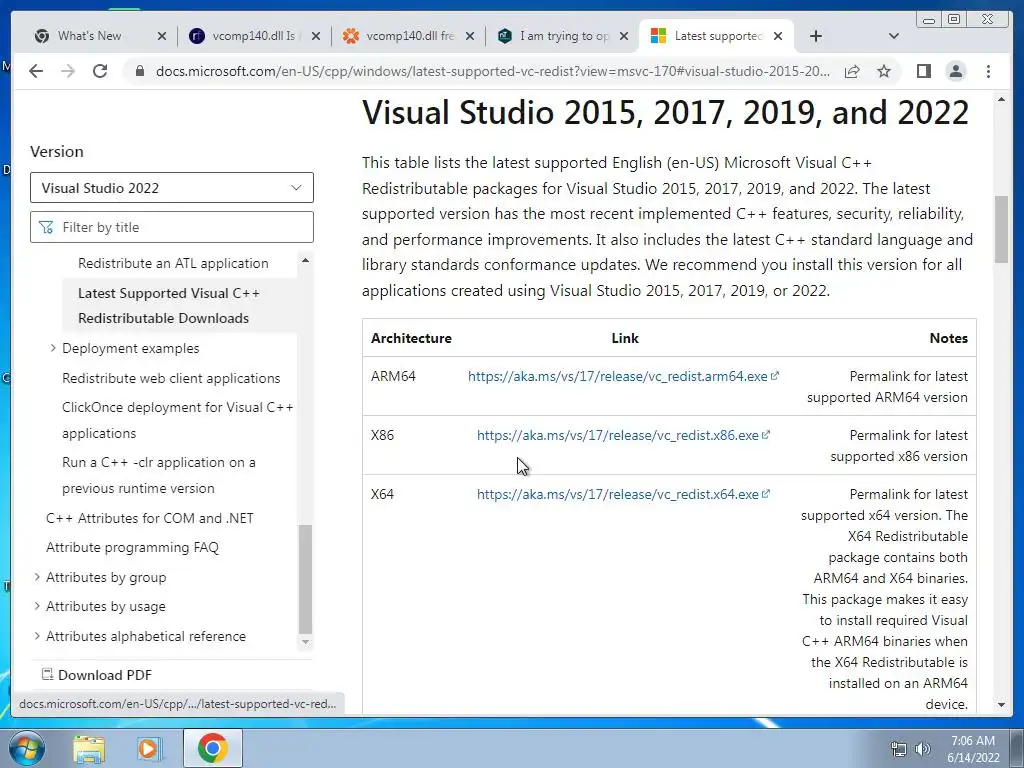This screenshot has height=768, width=1024.
Task: Reload the current page
Action: click(100, 71)
